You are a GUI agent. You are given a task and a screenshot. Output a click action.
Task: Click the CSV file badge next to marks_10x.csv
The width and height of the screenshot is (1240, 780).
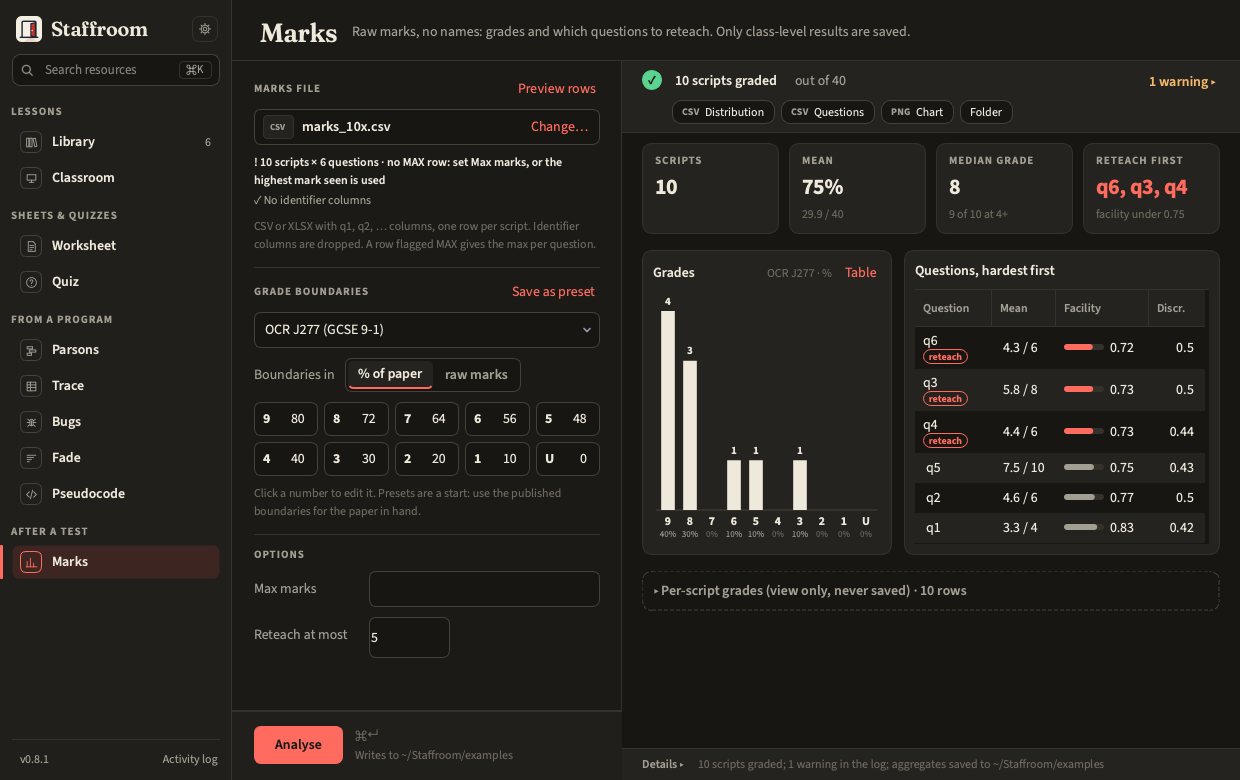[x=278, y=127]
